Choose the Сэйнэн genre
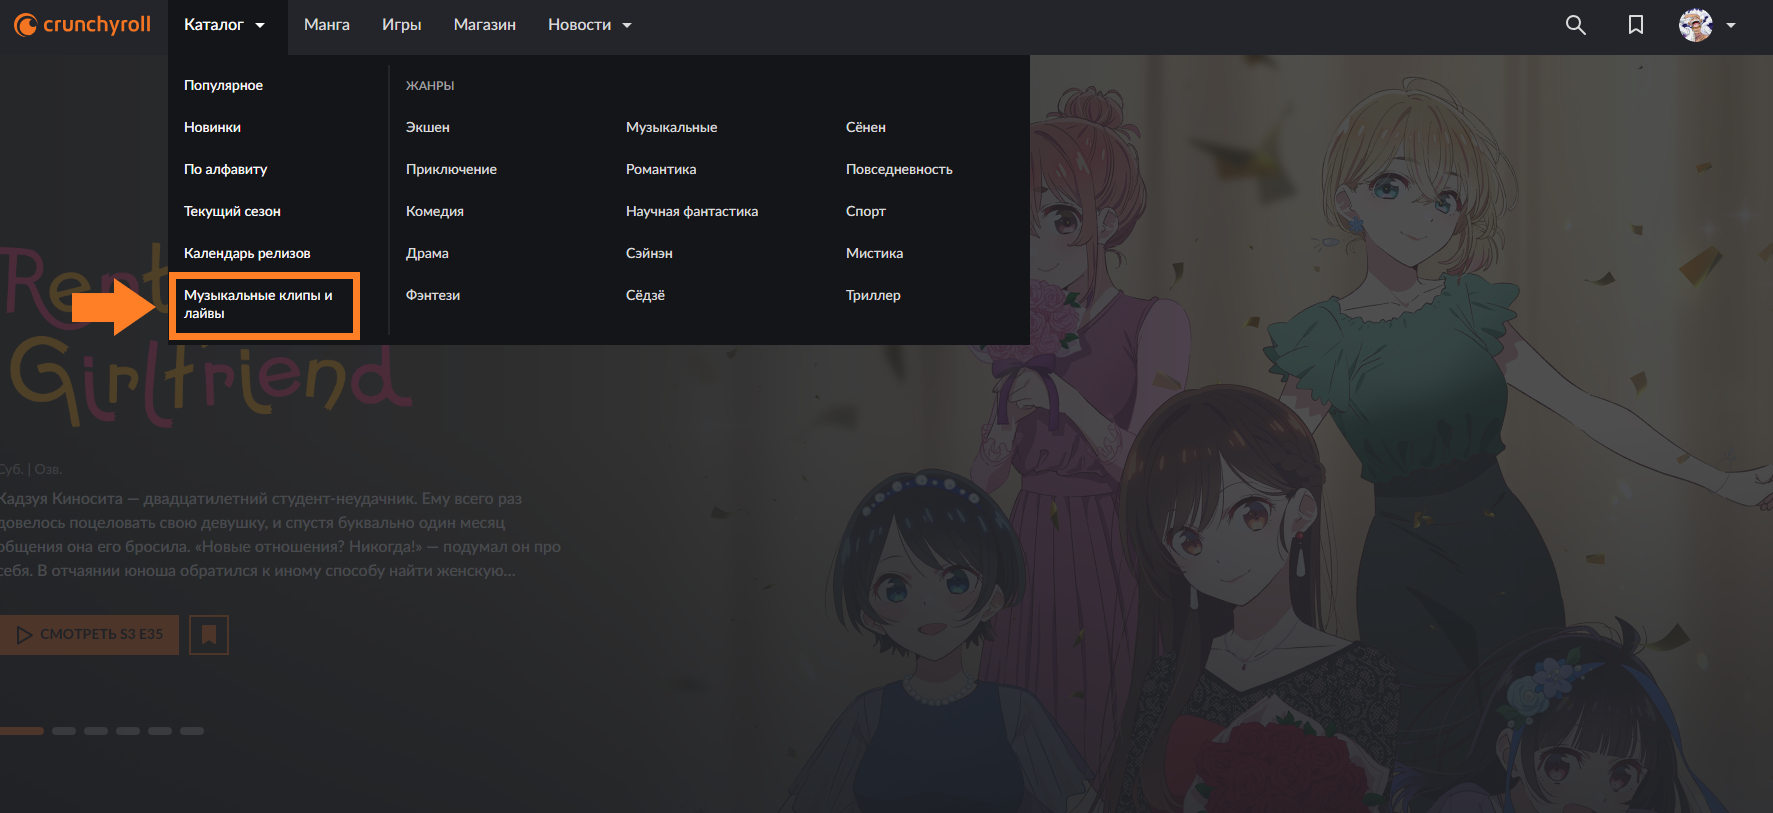This screenshot has width=1773, height=813. [649, 253]
